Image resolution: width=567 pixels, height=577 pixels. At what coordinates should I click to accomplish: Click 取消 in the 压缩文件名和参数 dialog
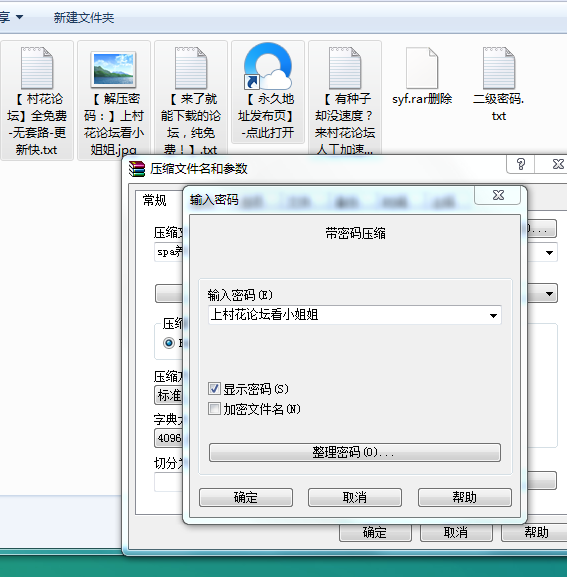tap(456, 532)
